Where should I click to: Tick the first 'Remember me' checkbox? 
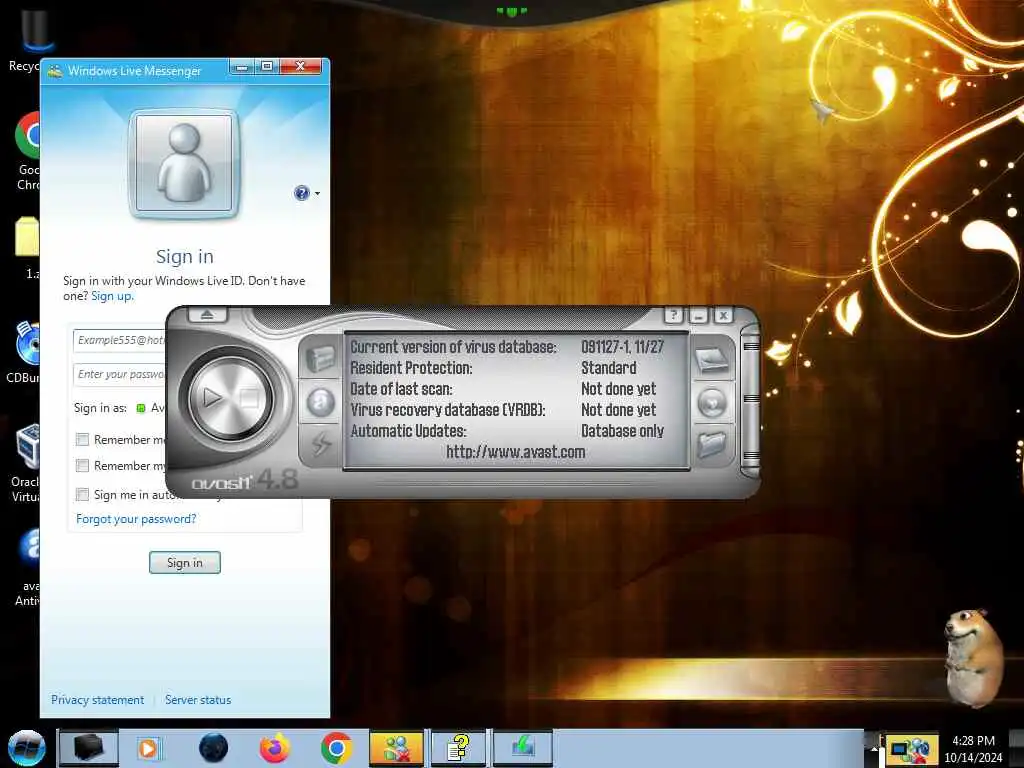[x=82, y=440]
